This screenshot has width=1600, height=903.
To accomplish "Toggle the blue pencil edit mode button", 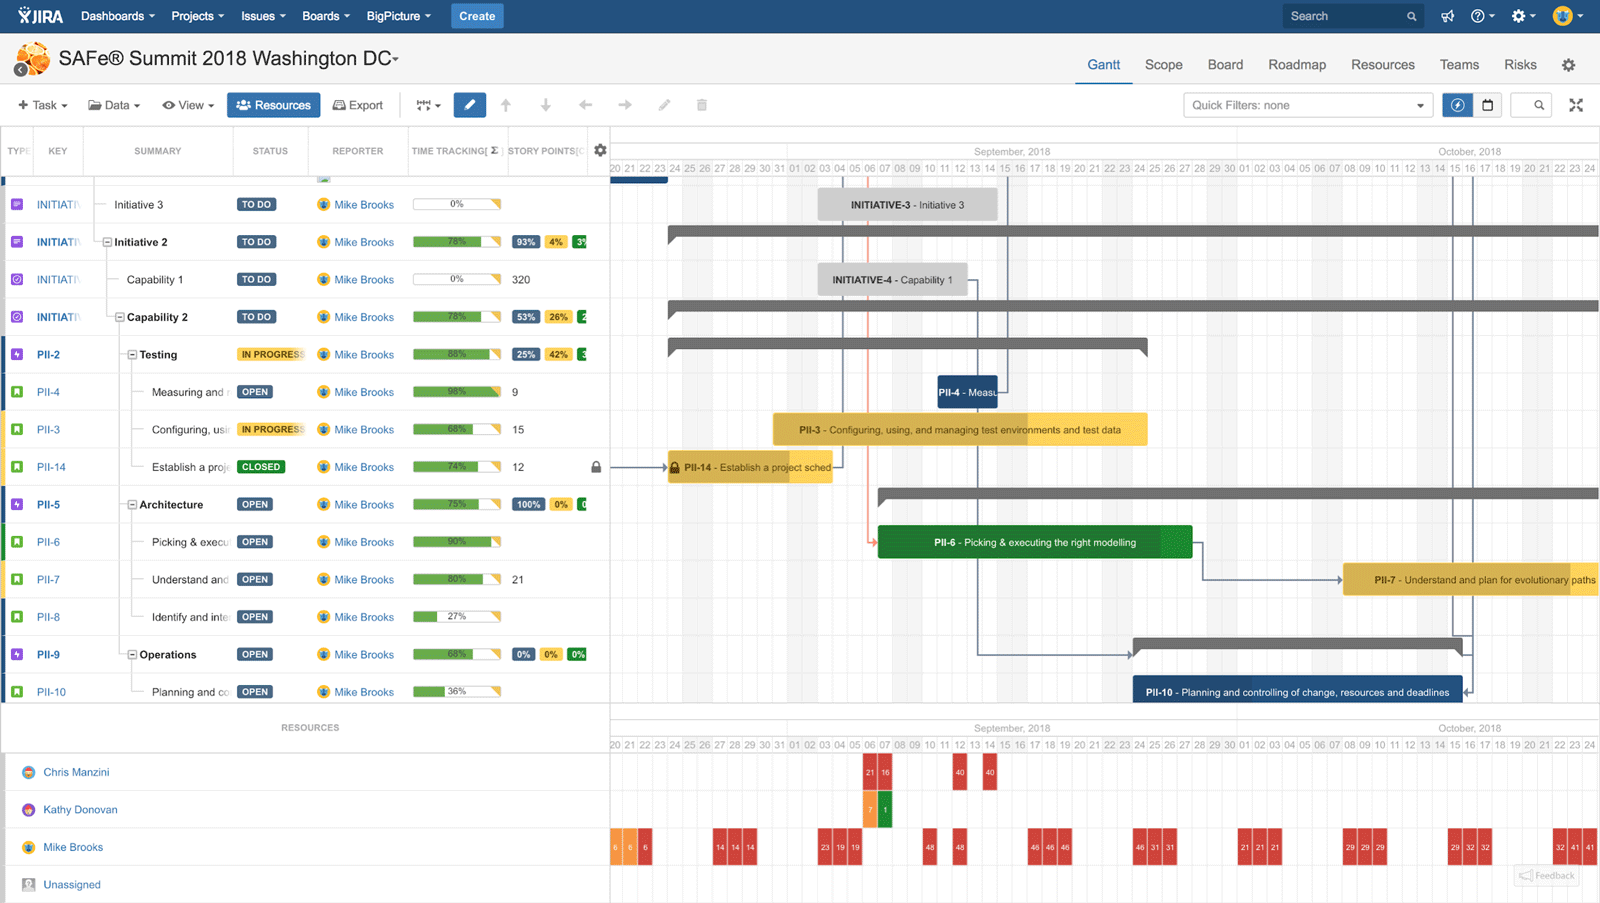I will (470, 104).
